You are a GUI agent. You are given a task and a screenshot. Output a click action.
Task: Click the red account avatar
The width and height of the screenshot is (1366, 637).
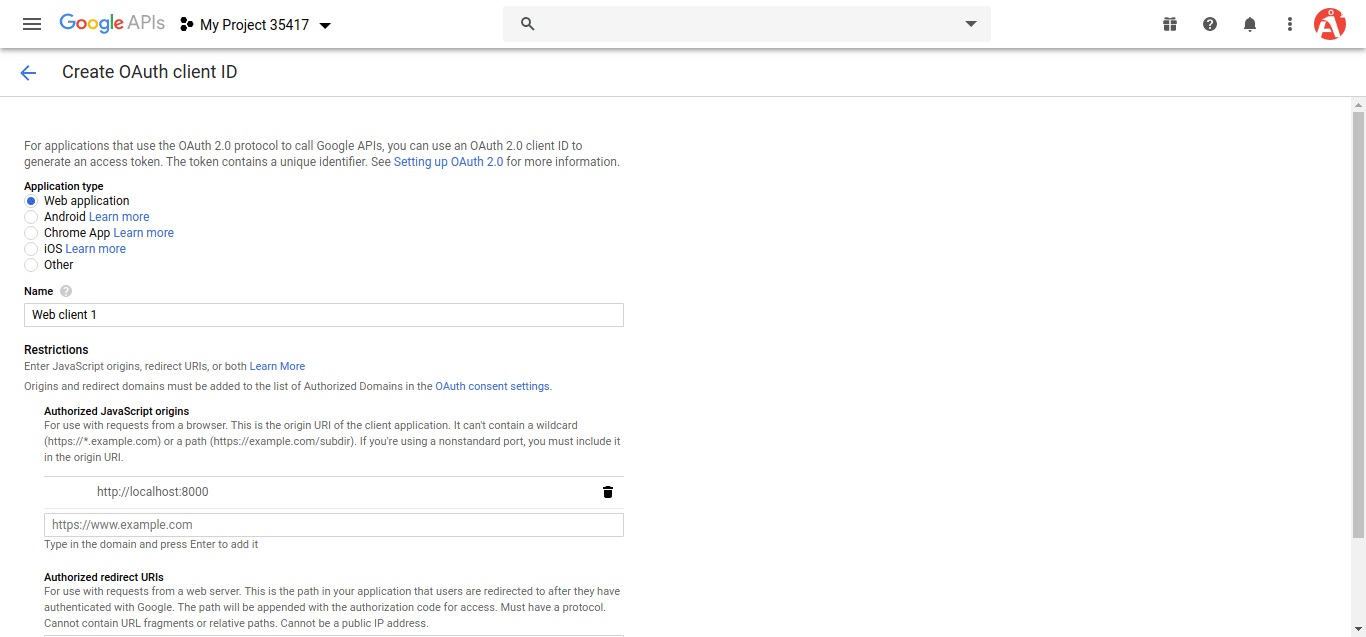click(1329, 23)
